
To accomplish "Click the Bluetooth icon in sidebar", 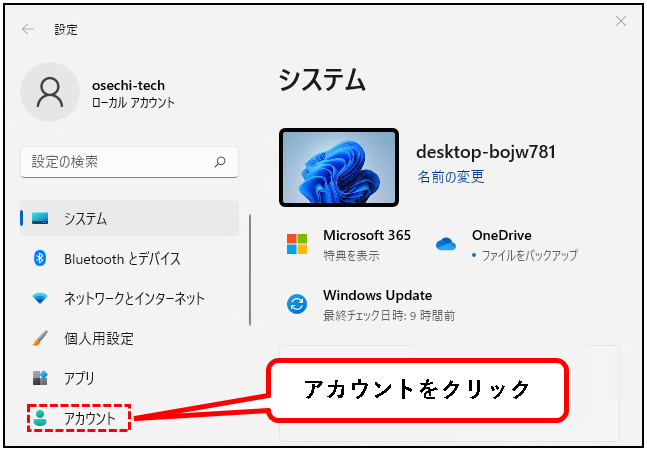I will click(x=40, y=258).
